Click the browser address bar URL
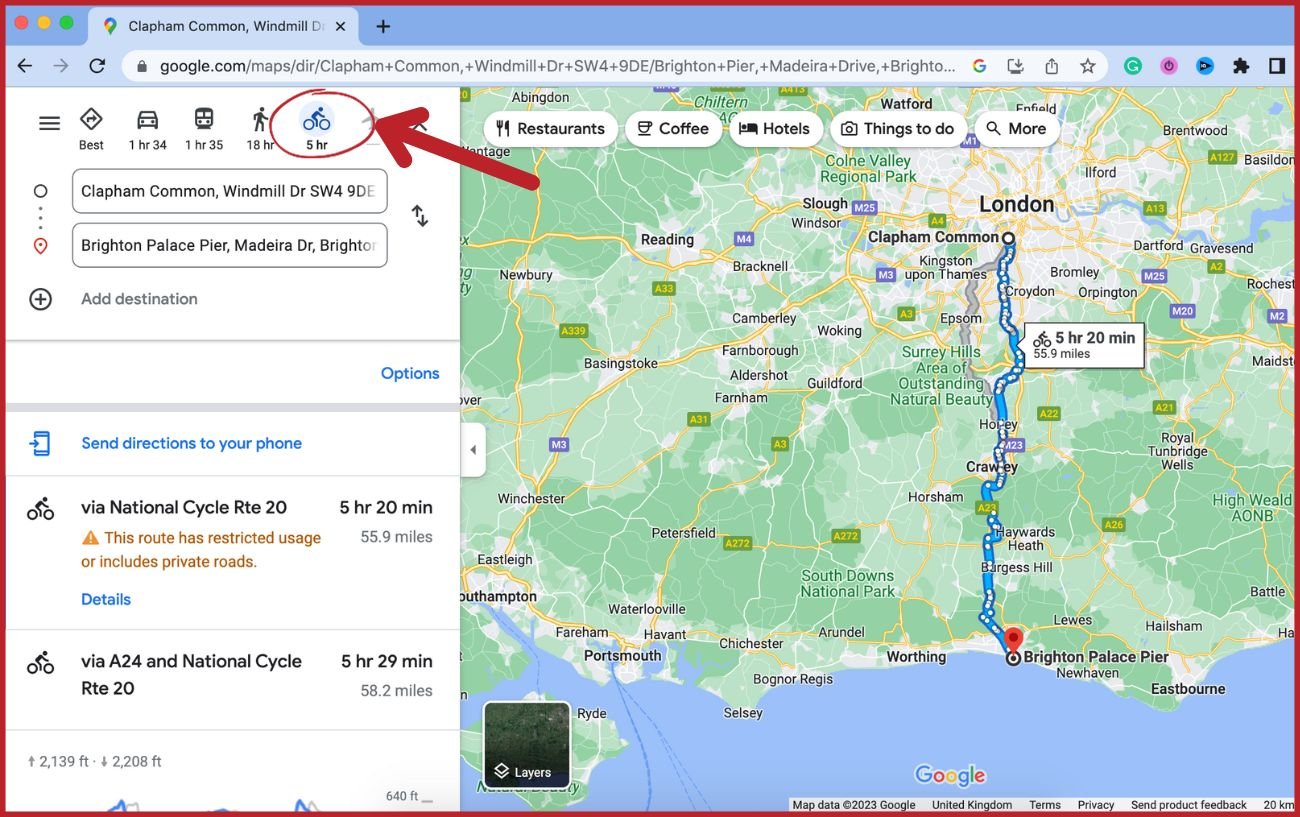1300x817 pixels. coord(557,66)
